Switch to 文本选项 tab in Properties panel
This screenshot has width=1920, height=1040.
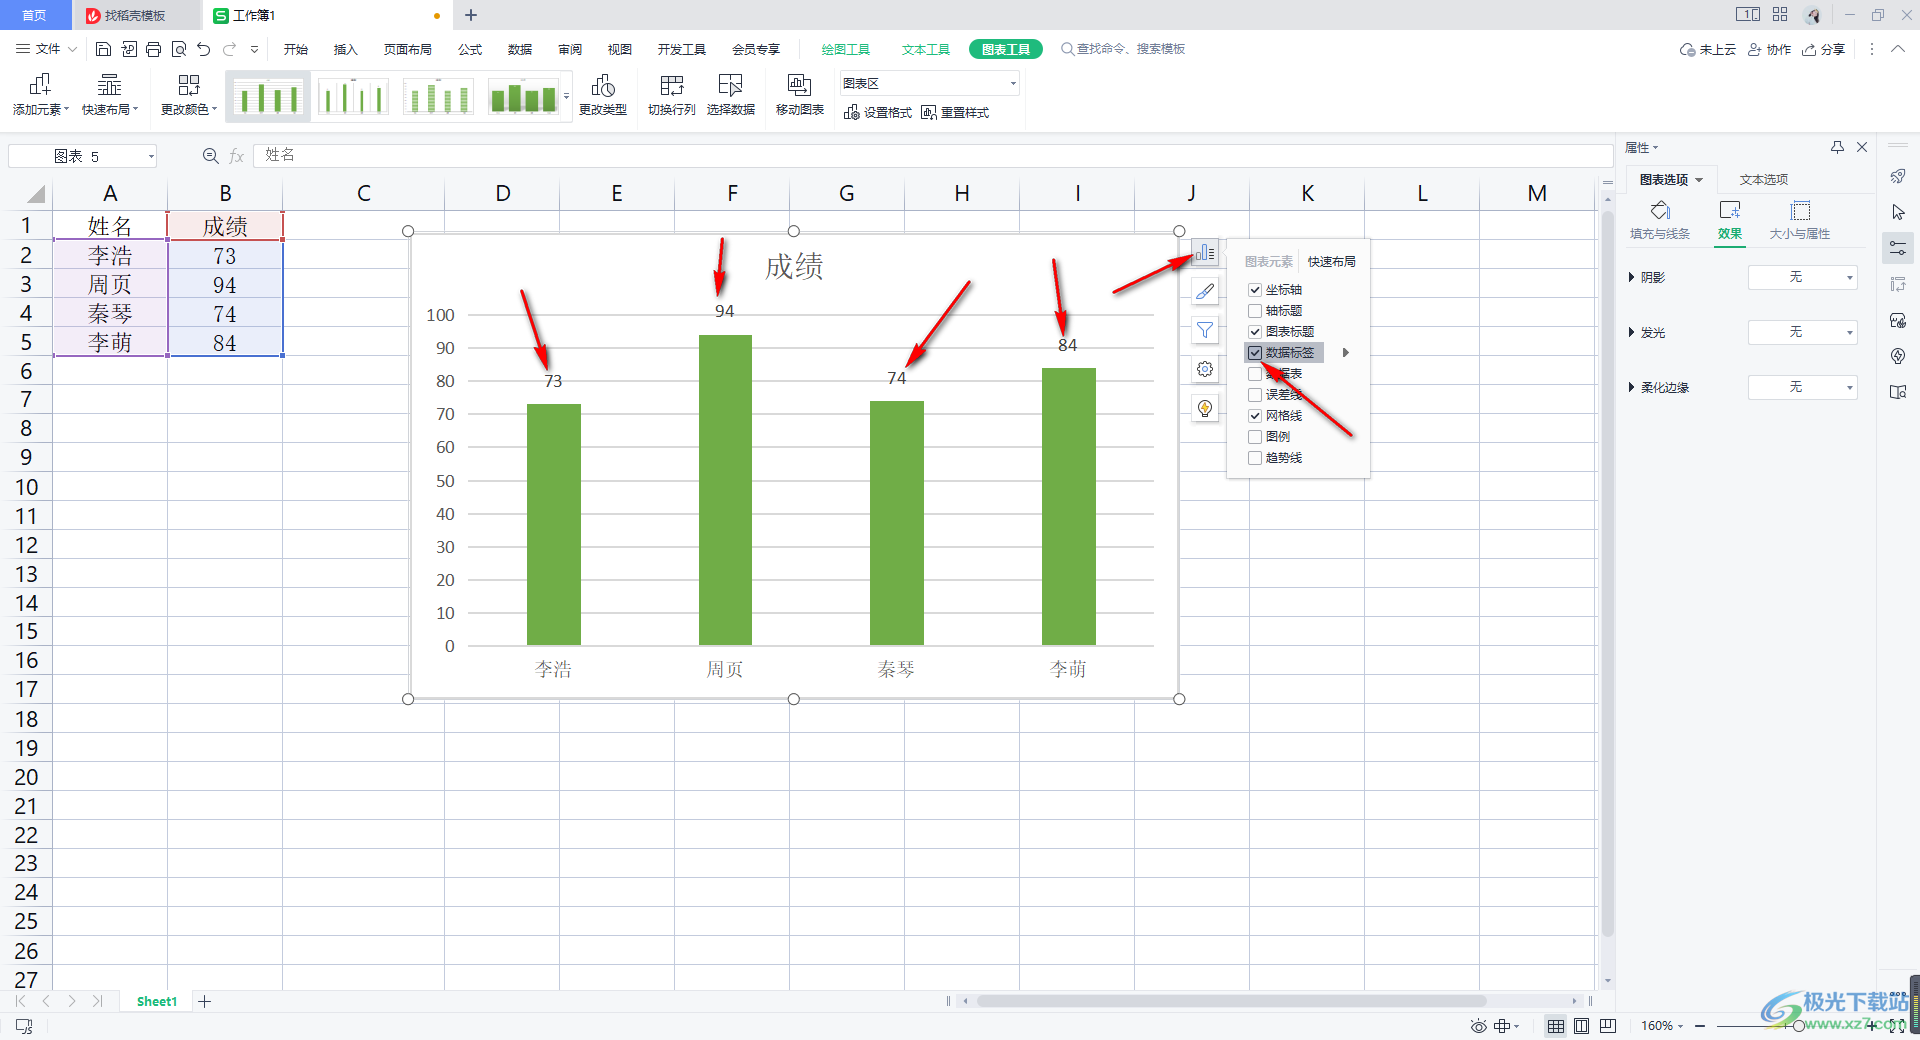coord(1763,180)
